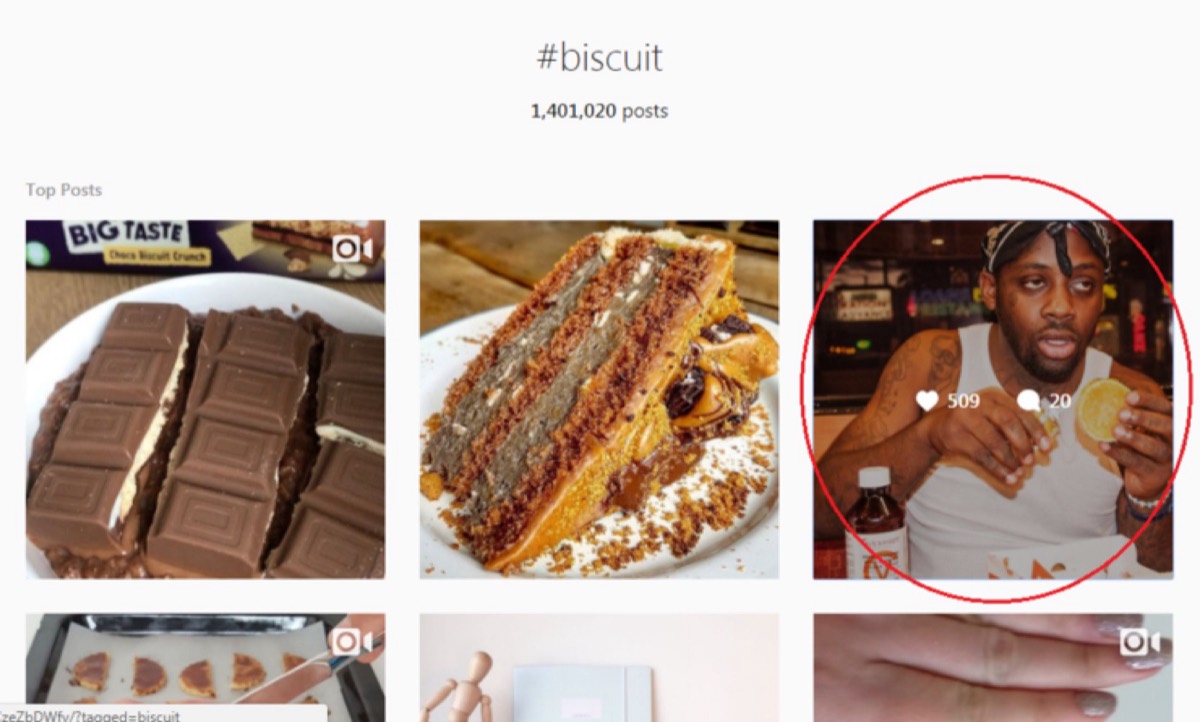Open the post of the man eating biscuits
Image resolution: width=1200 pixels, height=722 pixels.
pyautogui.click(x=993, y=399)
